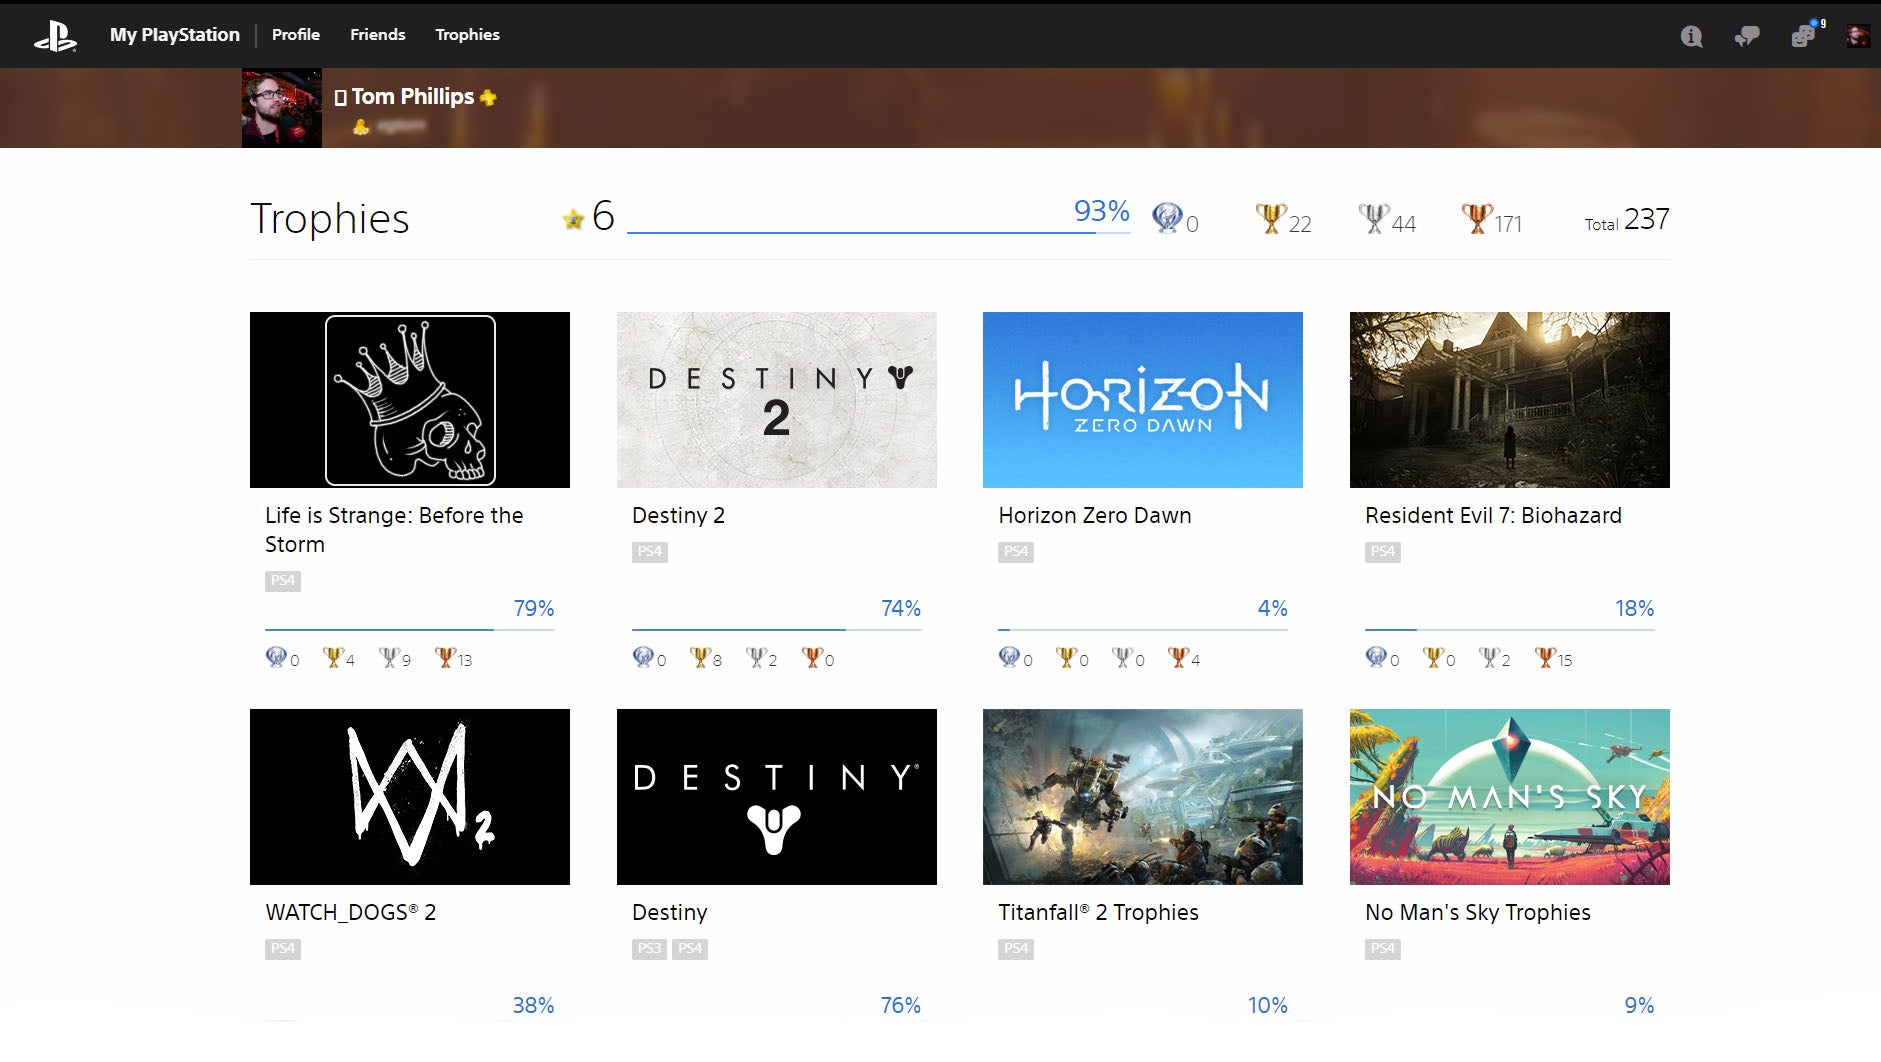Click silver trophy icon under Destiny 2
This screenshot has height=1062, width=1881.
[756, 657]
